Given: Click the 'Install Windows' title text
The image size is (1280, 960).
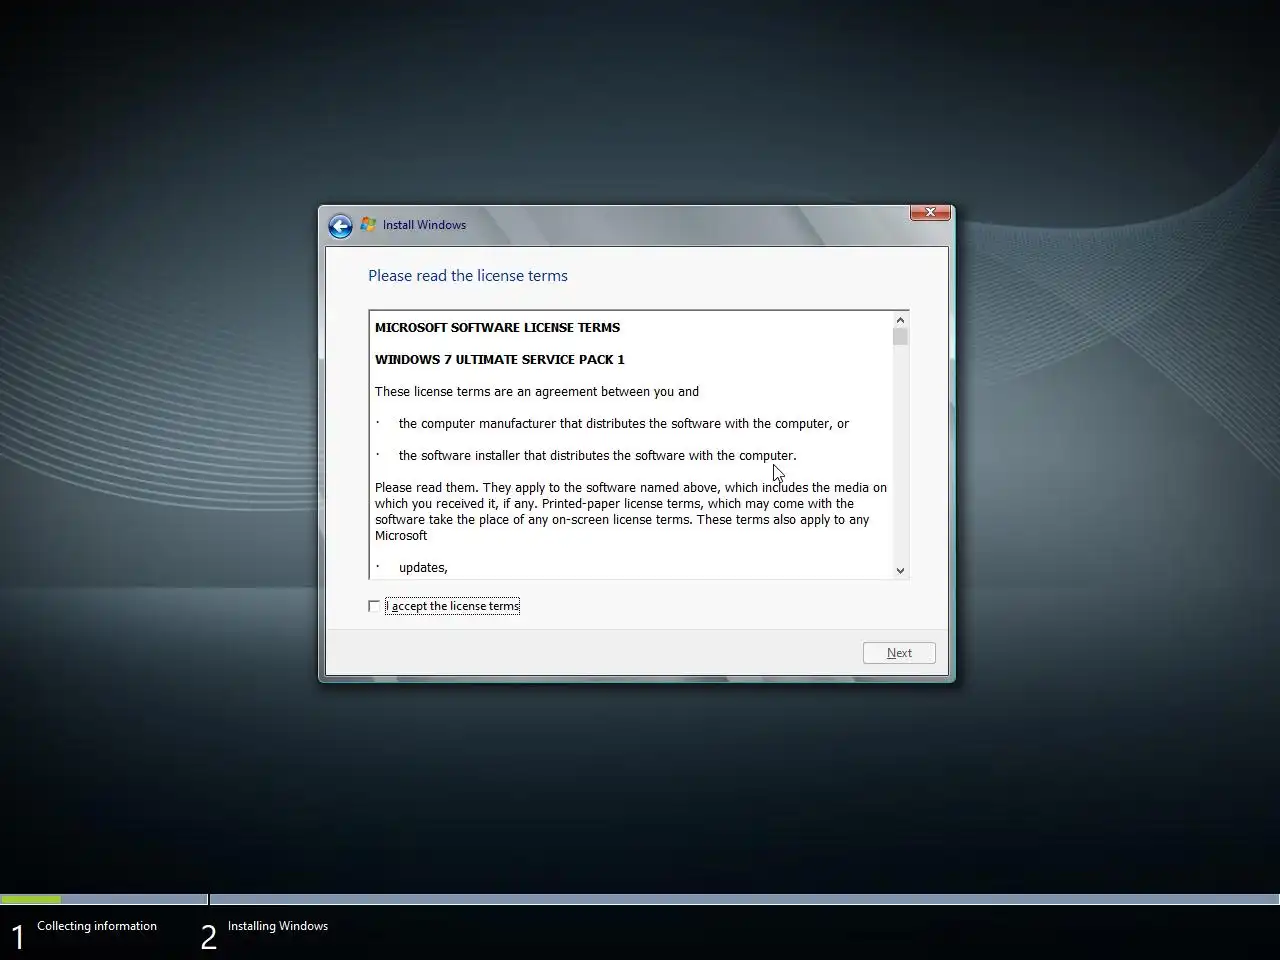Looking at the screenshot, I should [424, 225].
